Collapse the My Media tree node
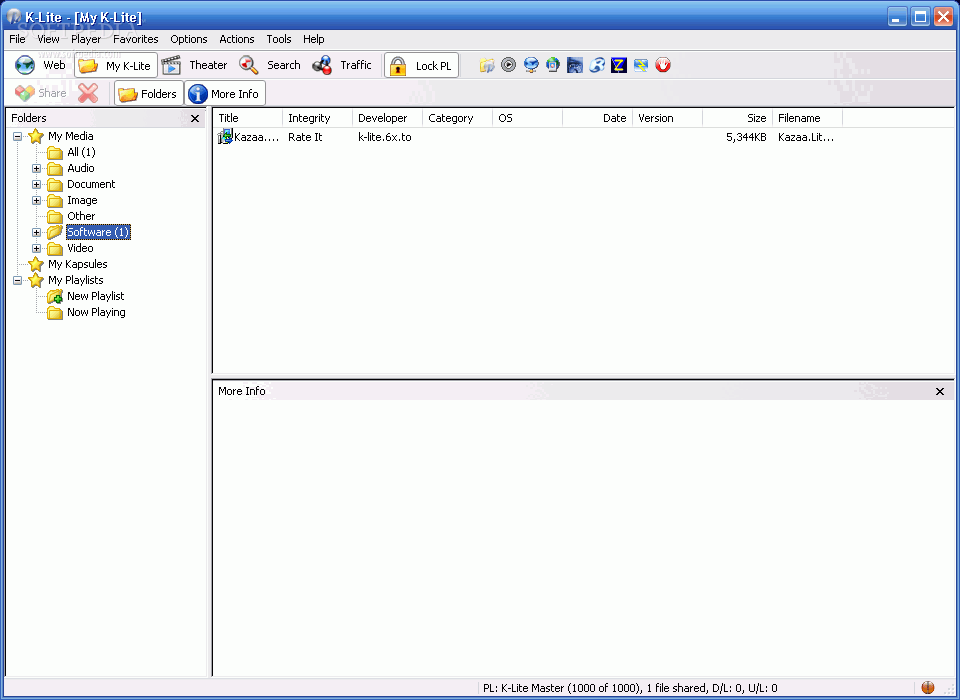The image size is (960, 700). click(18, 137)
